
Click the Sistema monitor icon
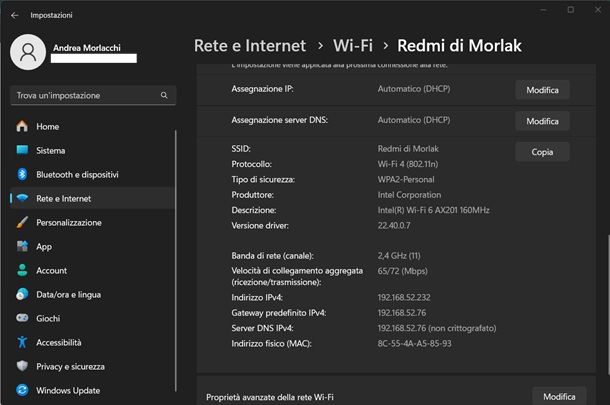(22, 150)
